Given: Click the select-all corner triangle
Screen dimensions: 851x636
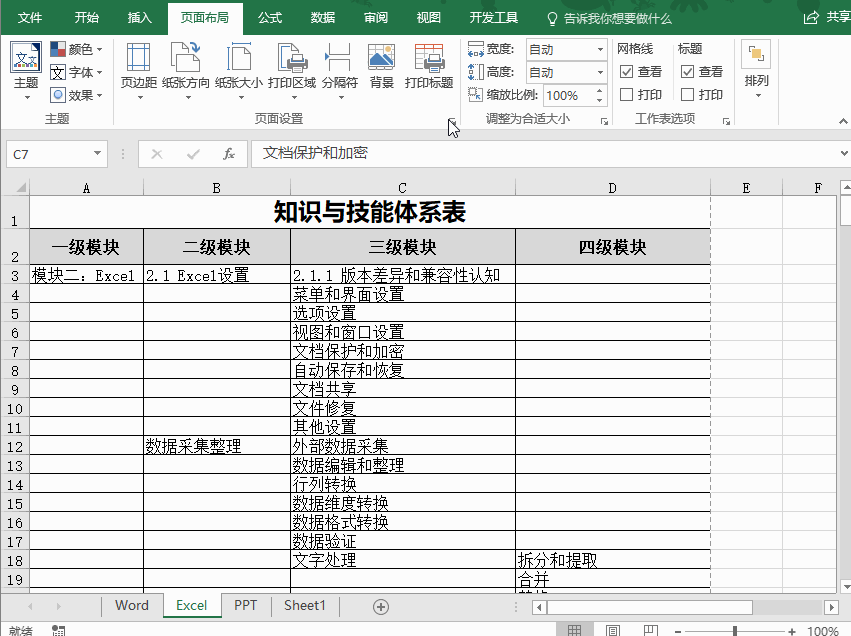Looking at the screenshot, I should [21, 188].
